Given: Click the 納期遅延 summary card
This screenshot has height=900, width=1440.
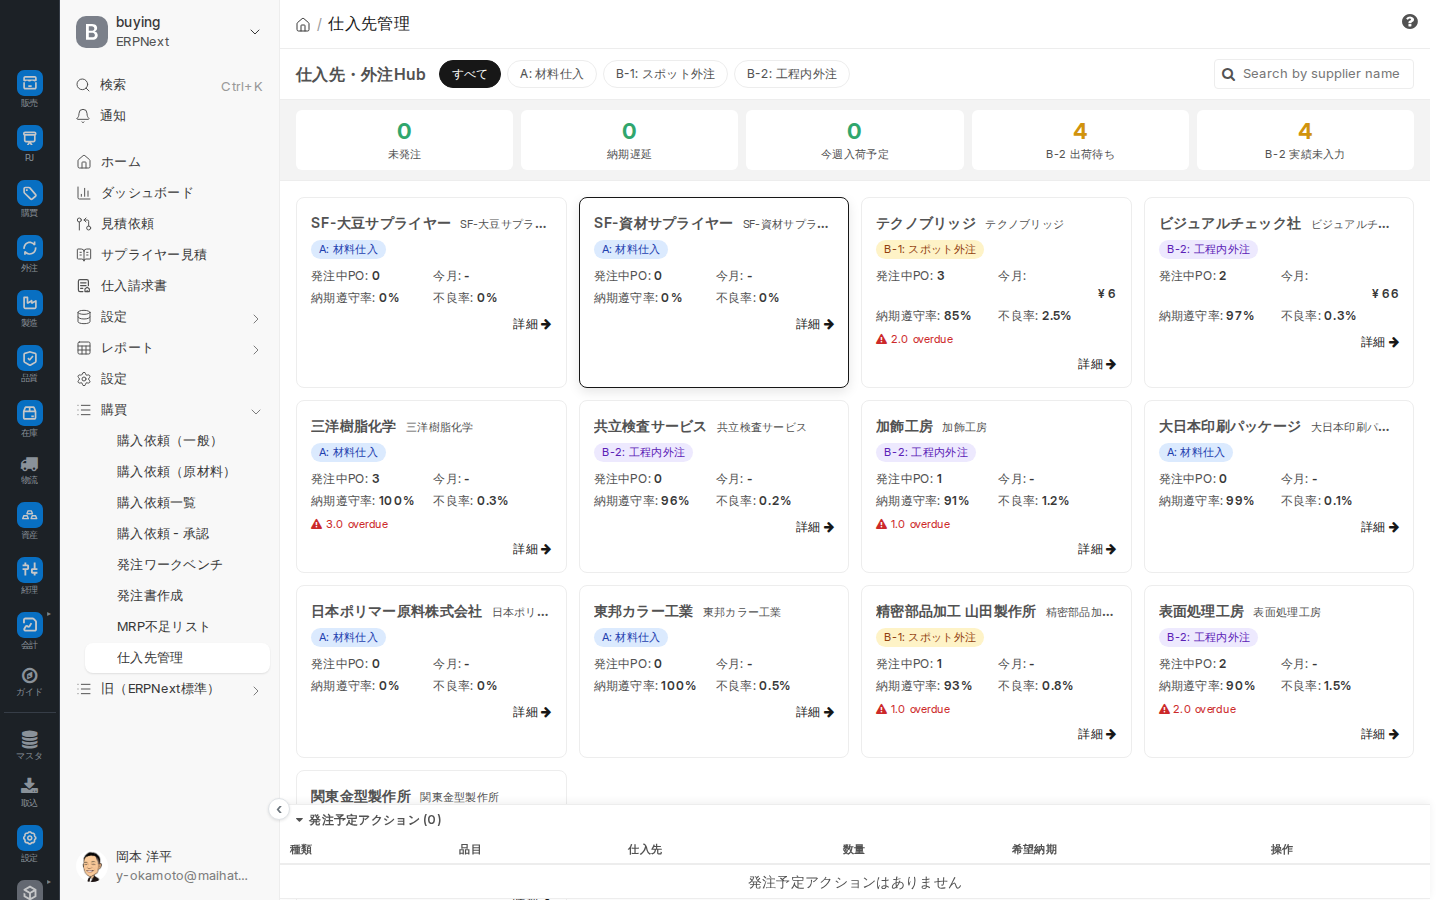Looking at the screenshot, I should click(x=630, y=140).
